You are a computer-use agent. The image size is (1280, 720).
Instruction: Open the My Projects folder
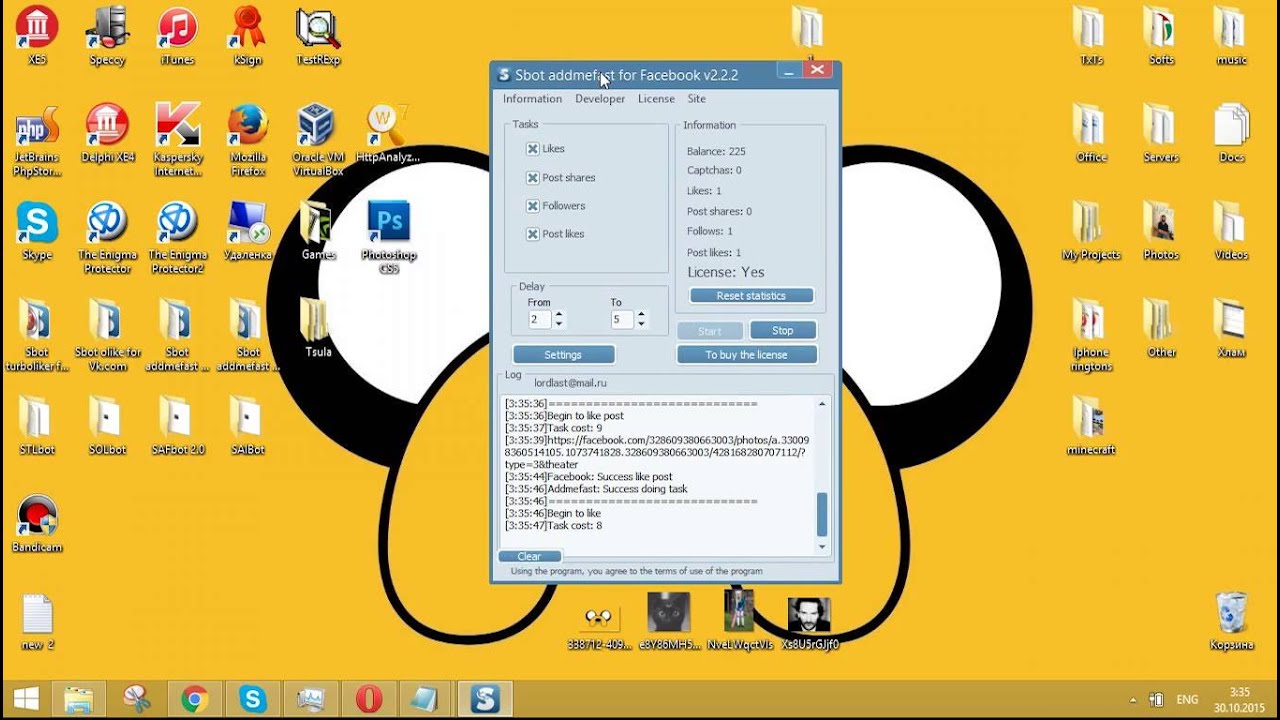click(x=1091, y=230)
